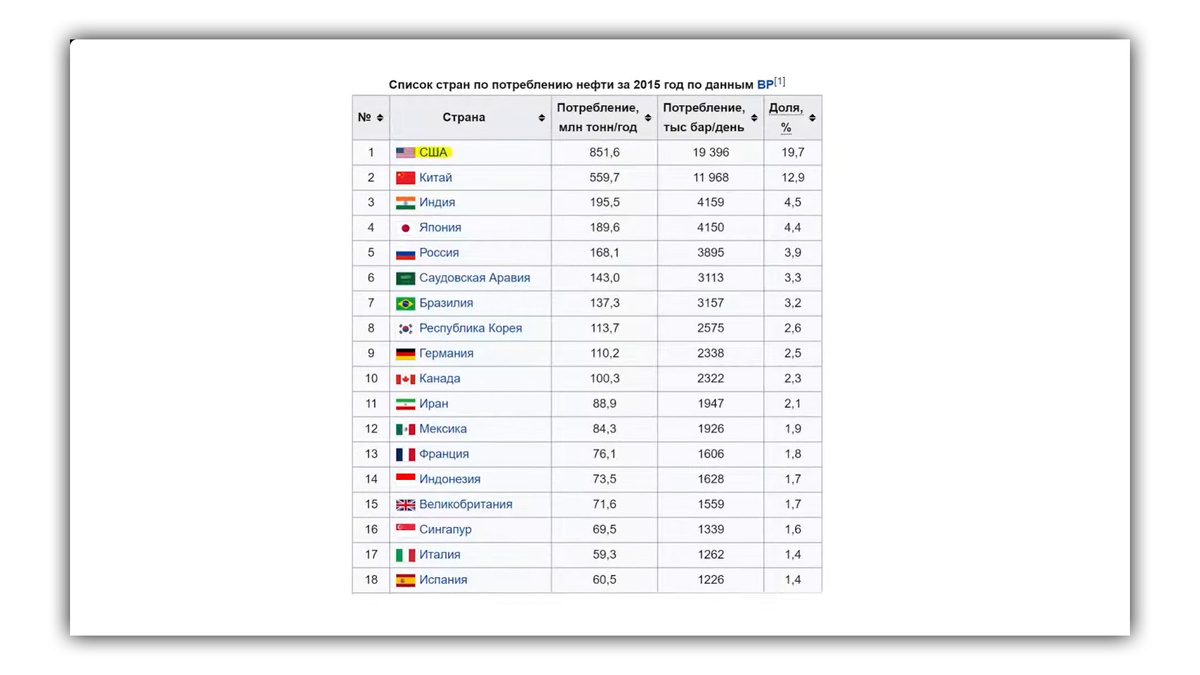Viewport: 1200px width, 675px height.
Task: Click the Iran flag icon
Action: tap(405, 404)
